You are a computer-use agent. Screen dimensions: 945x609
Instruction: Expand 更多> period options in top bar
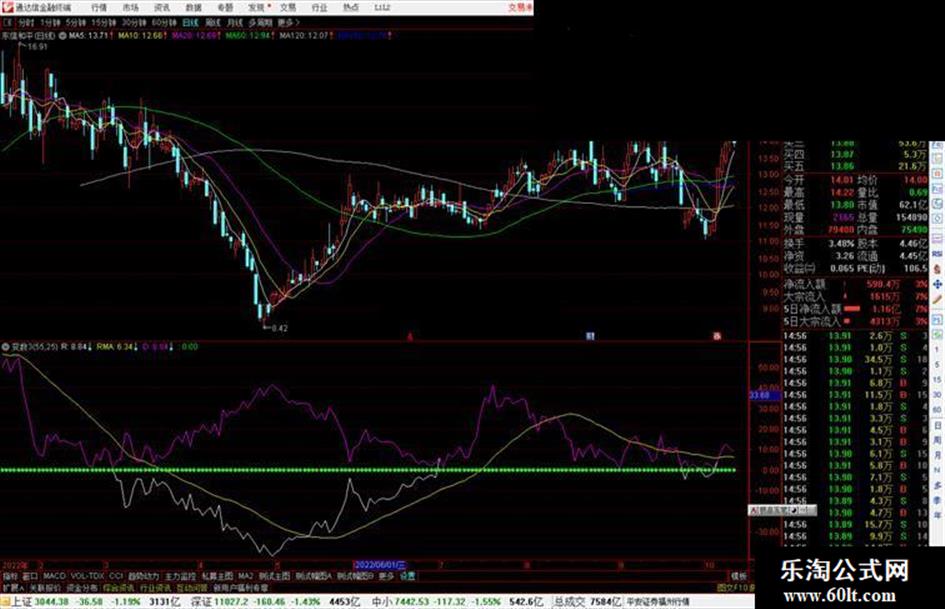coord(288,23)
